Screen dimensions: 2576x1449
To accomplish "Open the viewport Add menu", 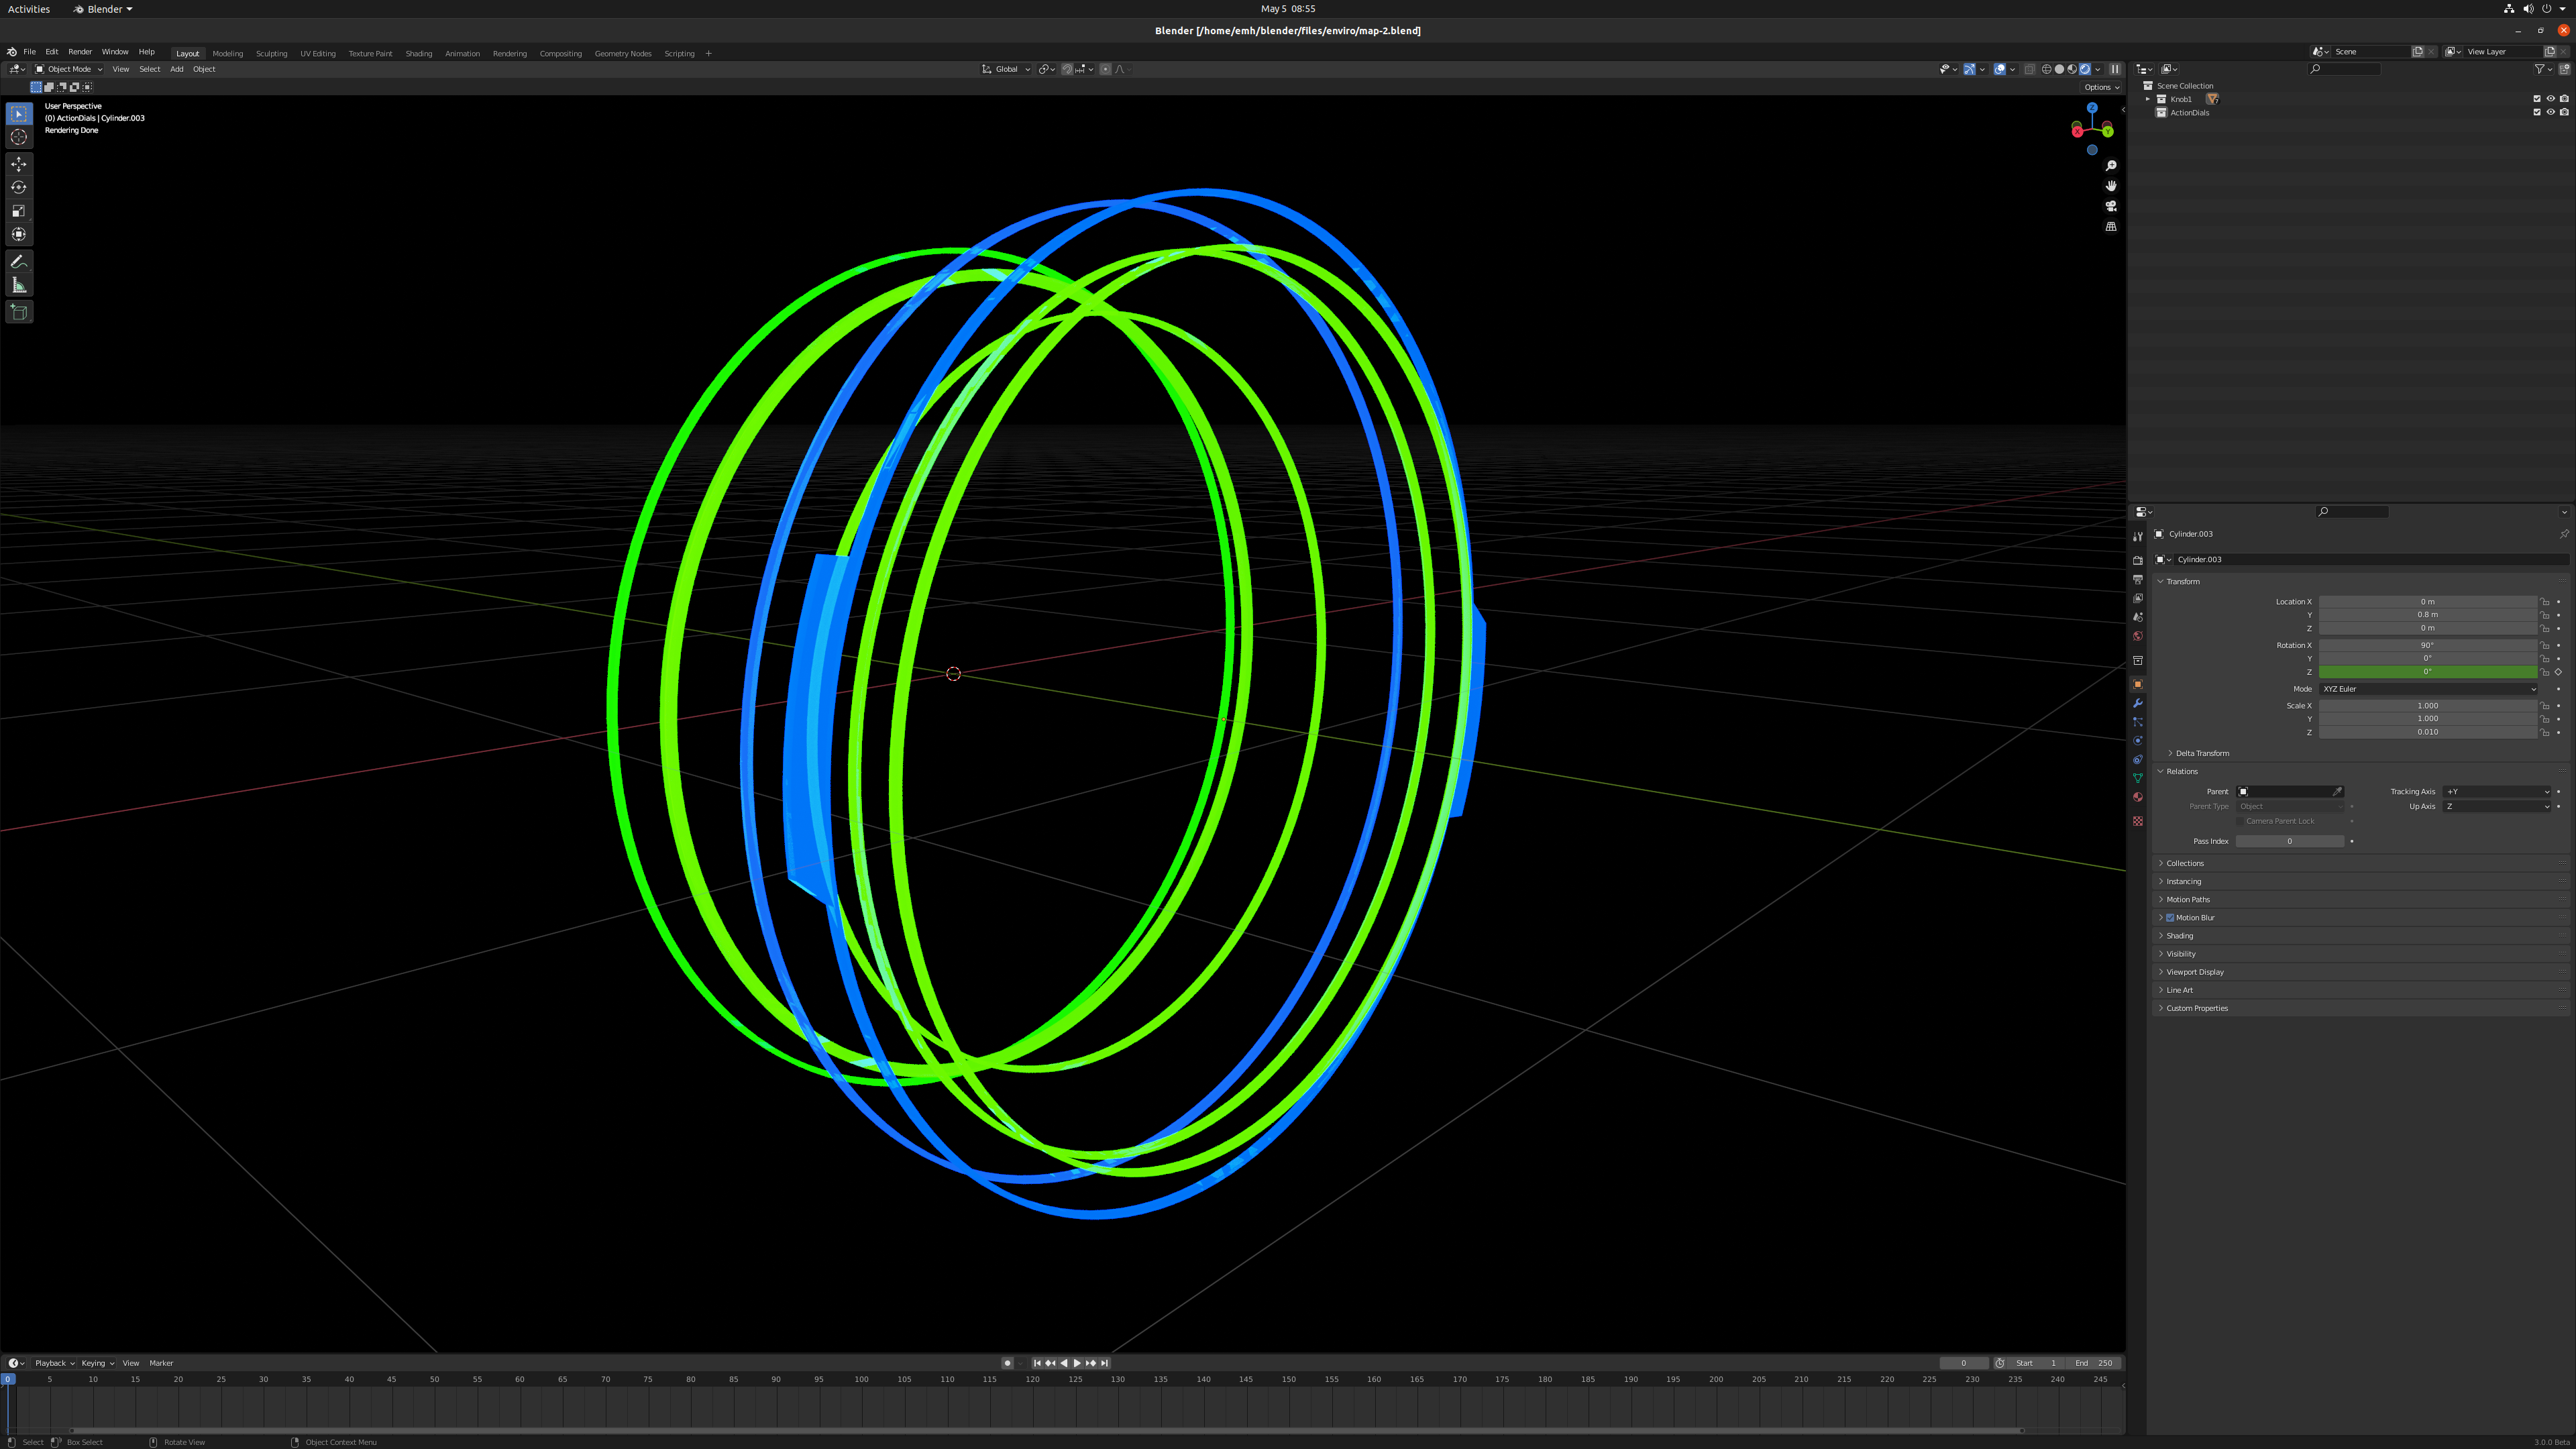I will 177,69.
